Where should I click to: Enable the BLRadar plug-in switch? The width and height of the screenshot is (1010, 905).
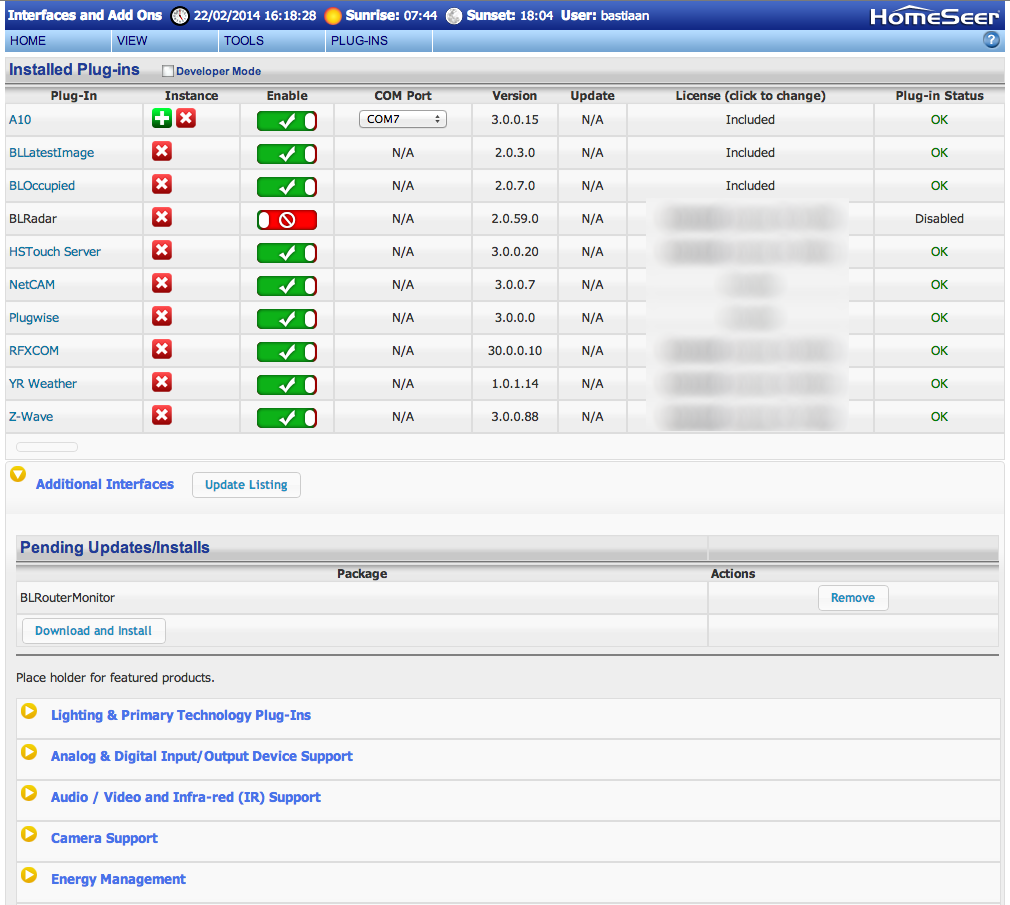coord(287,220)
